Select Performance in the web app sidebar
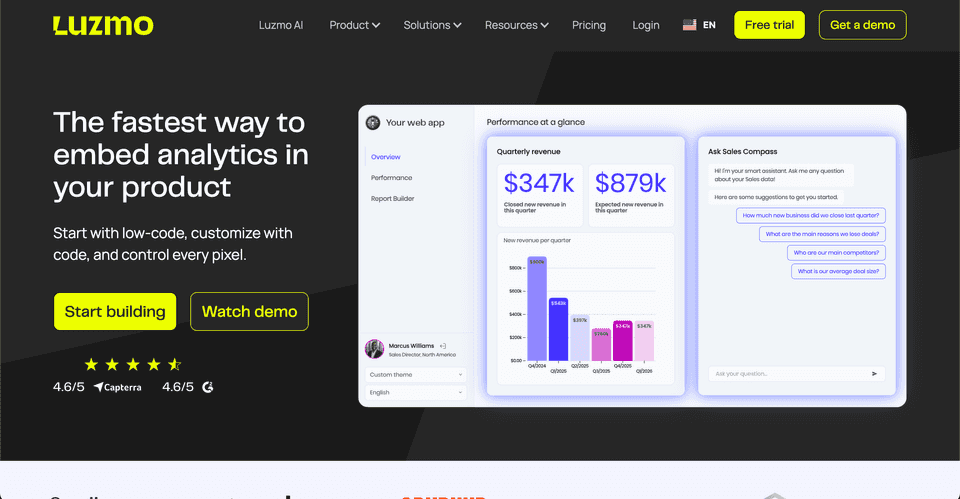The width and height of the screenshot is (960, 499). [391, 178]
